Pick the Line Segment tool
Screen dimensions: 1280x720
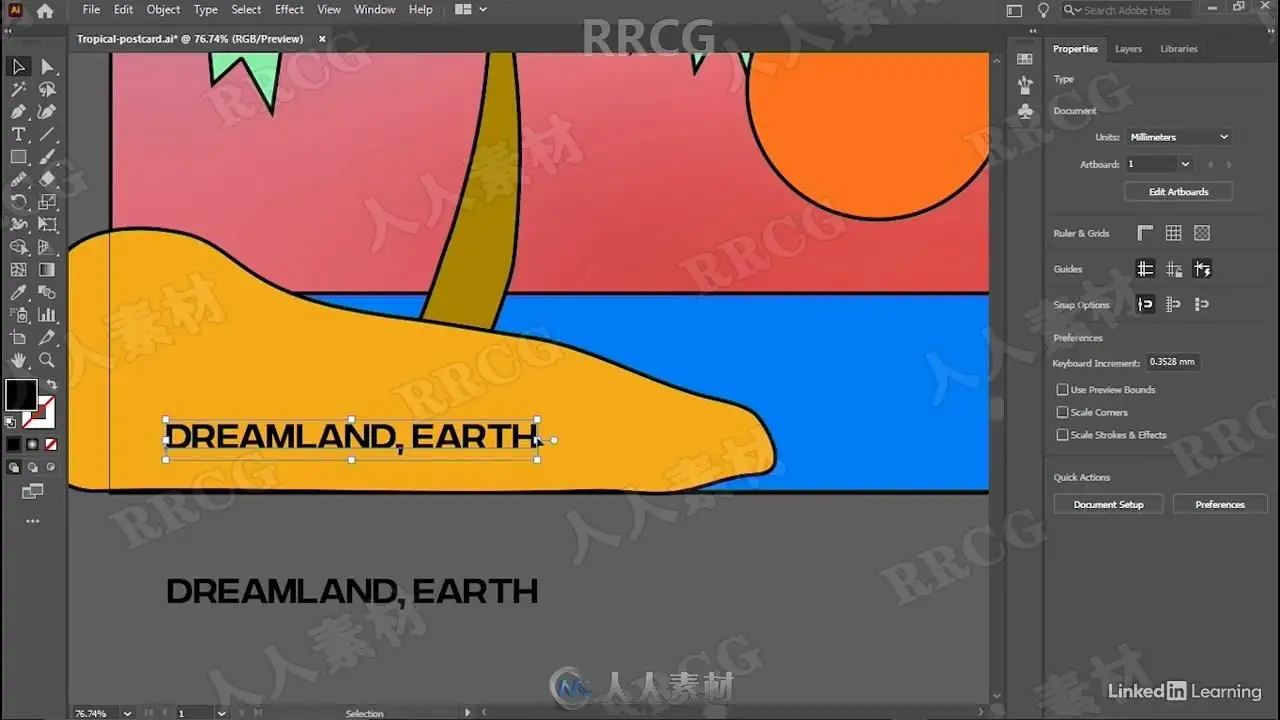pos(47,134)
